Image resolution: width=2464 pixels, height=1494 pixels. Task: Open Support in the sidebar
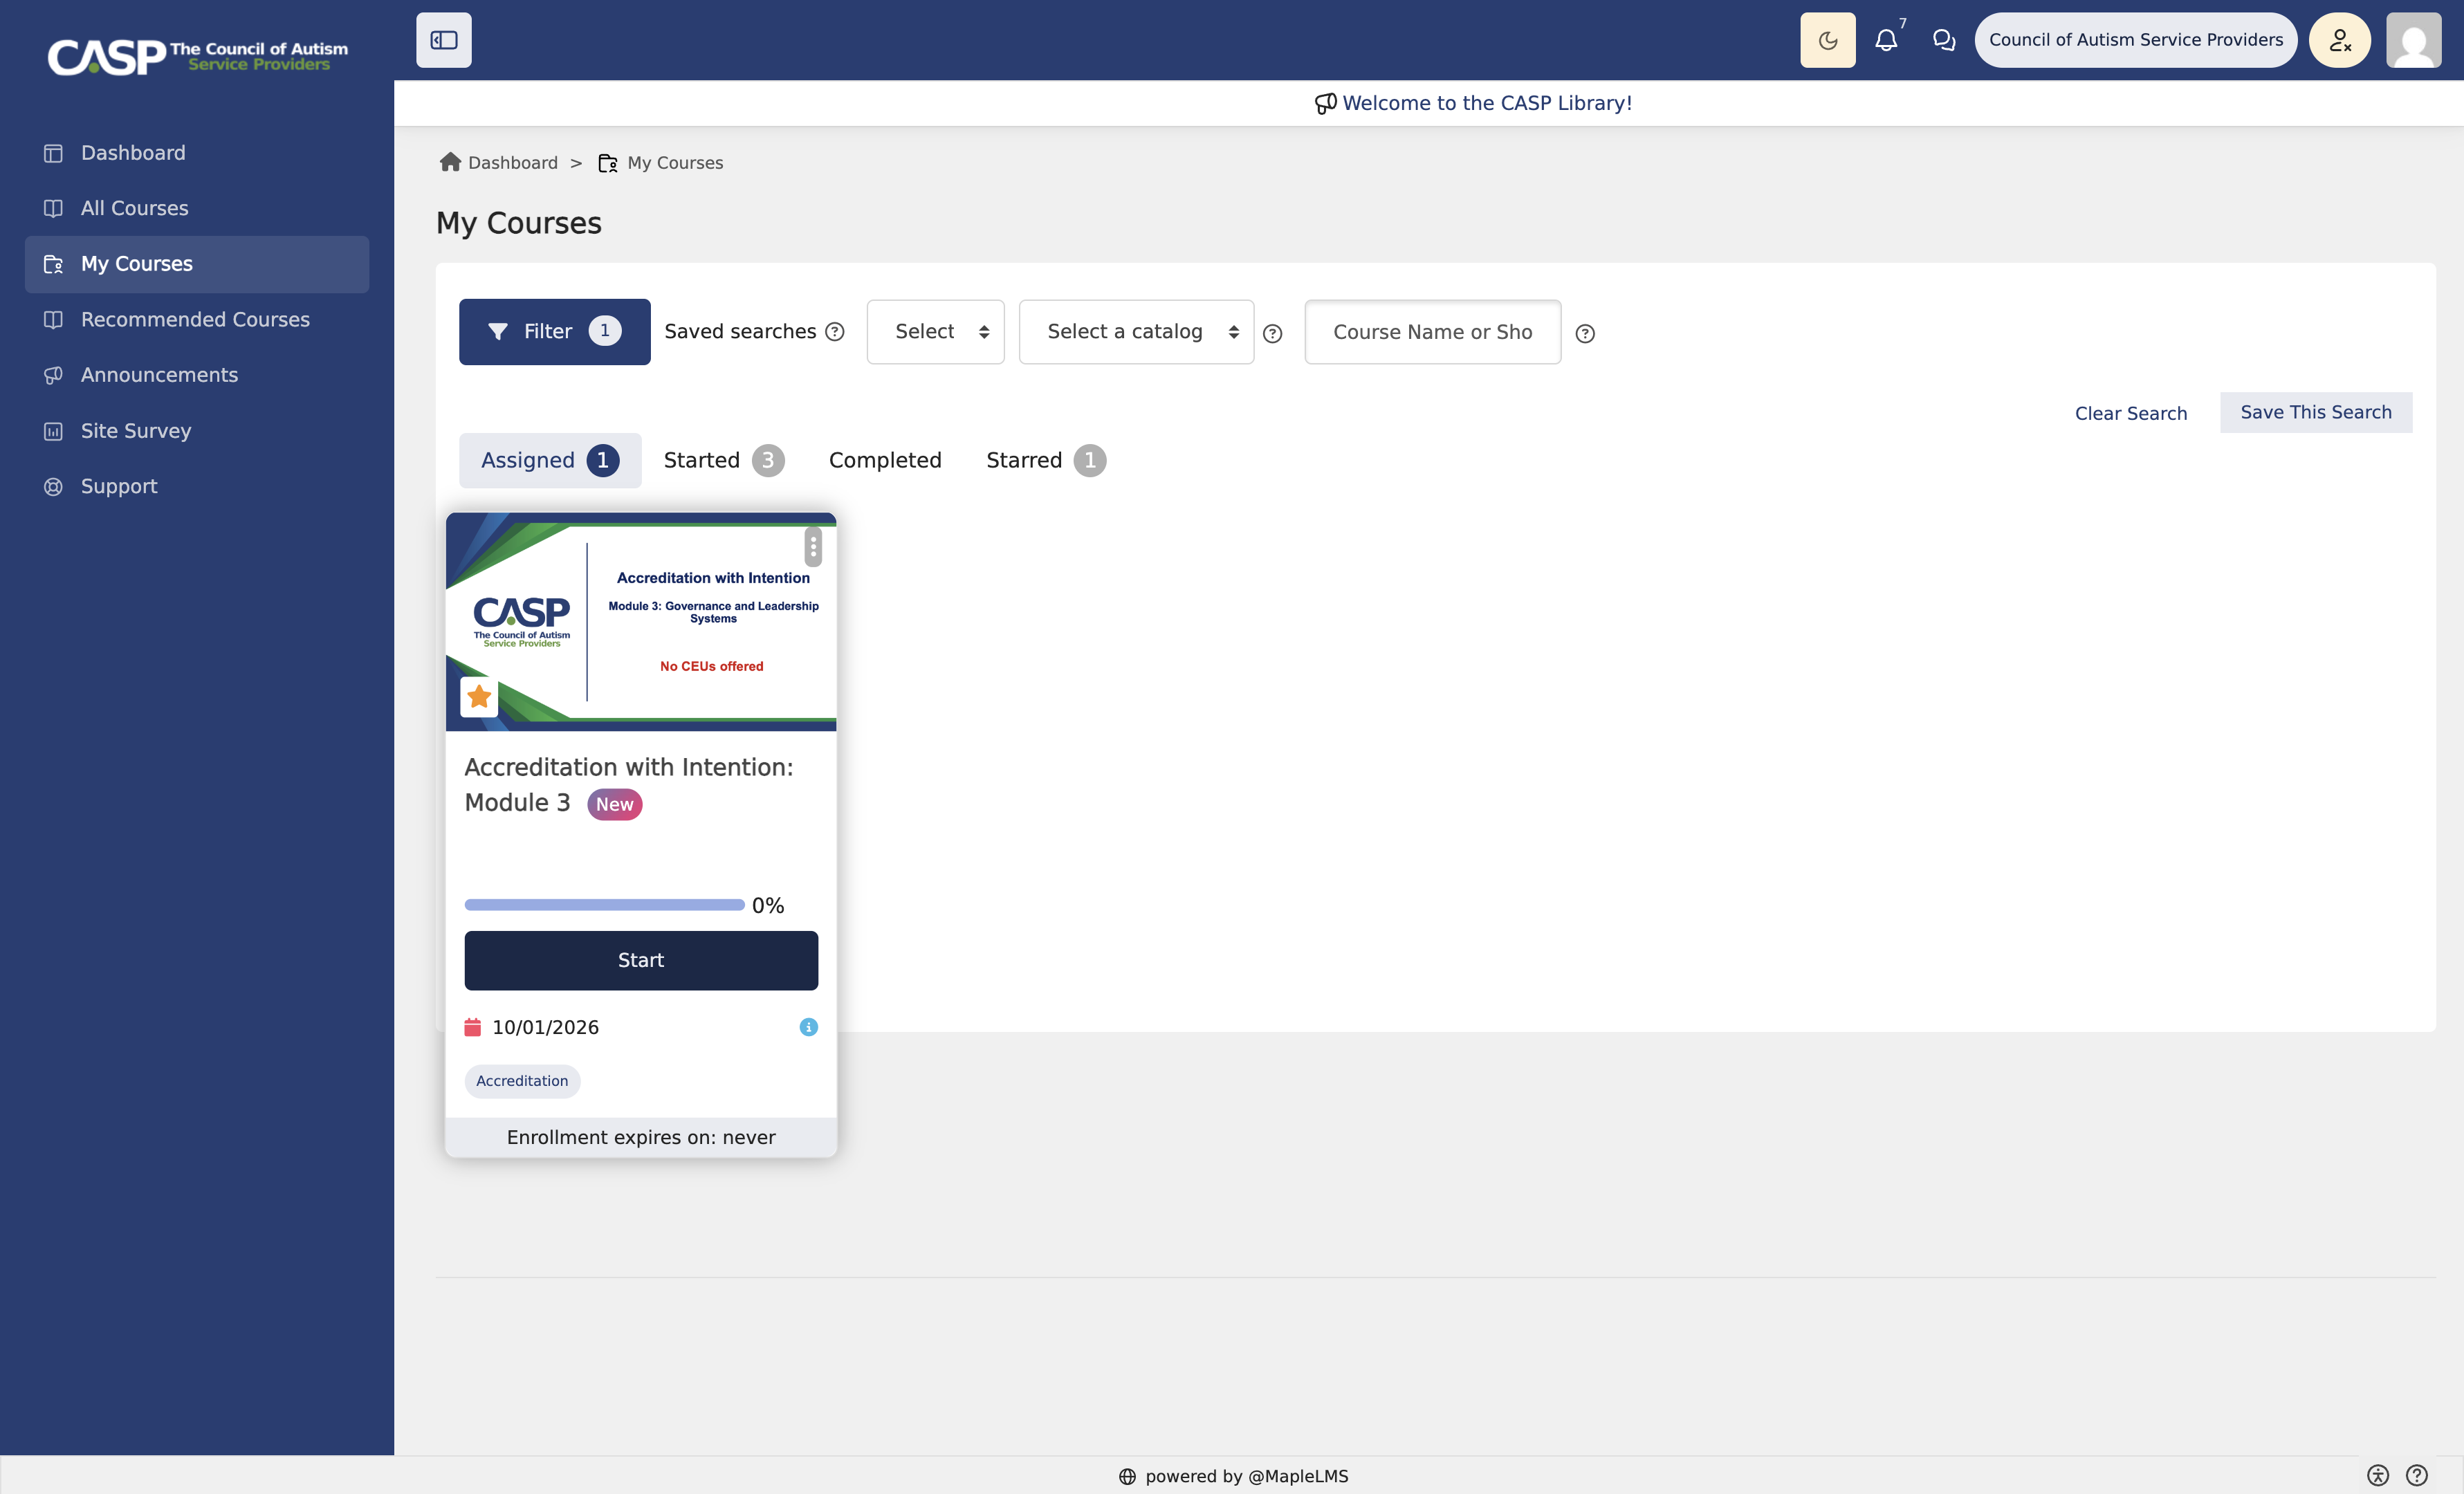(x=197, y=486)
